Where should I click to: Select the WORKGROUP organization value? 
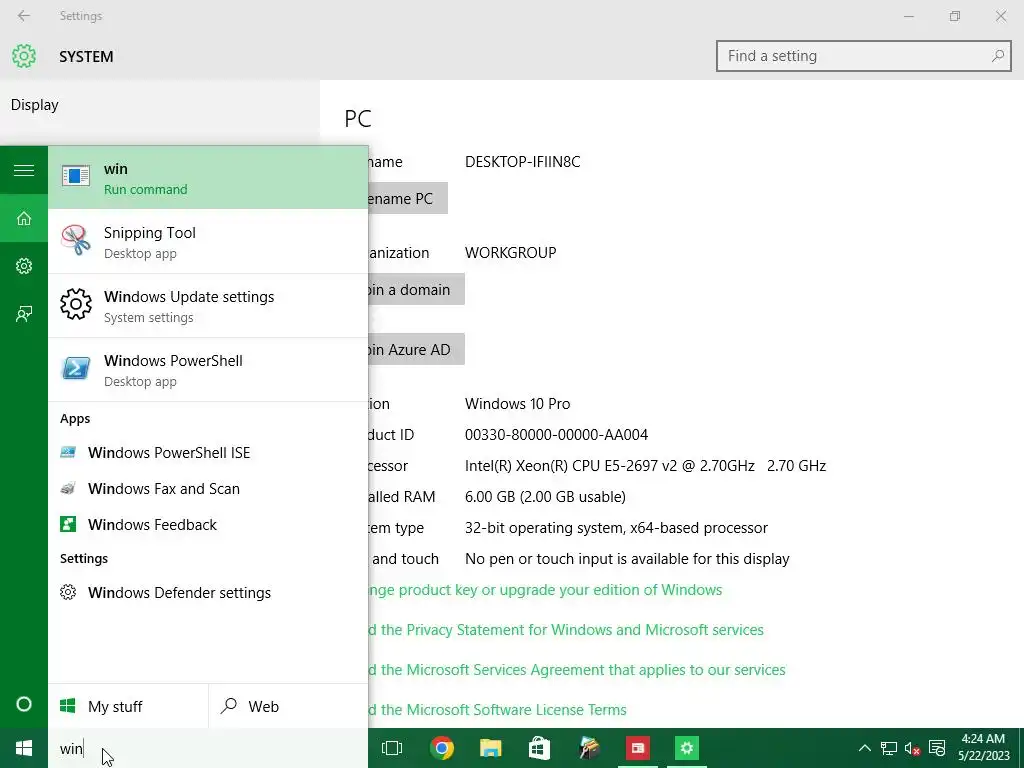[x=511, y=253]
